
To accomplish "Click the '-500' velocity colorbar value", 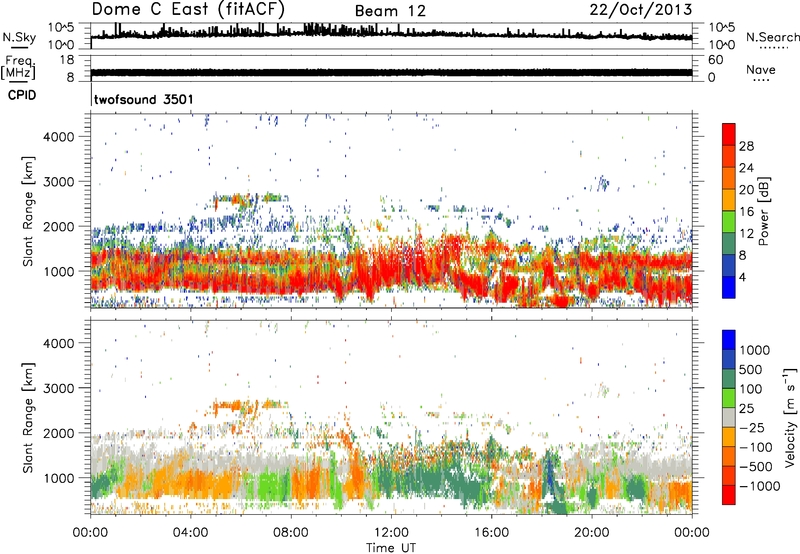I will pos(756,467).
